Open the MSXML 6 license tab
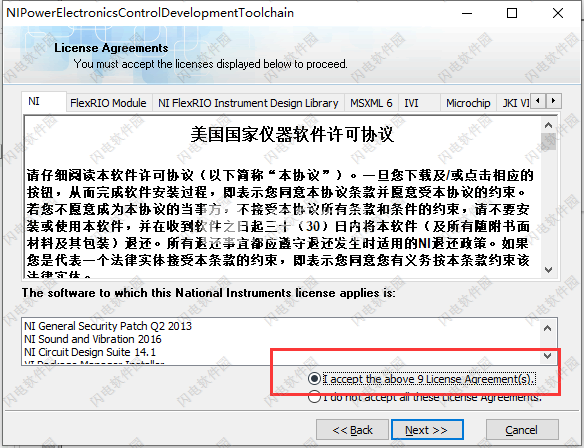Image resolution: width=584 pixels, height=448 pixels. point(371,103)
